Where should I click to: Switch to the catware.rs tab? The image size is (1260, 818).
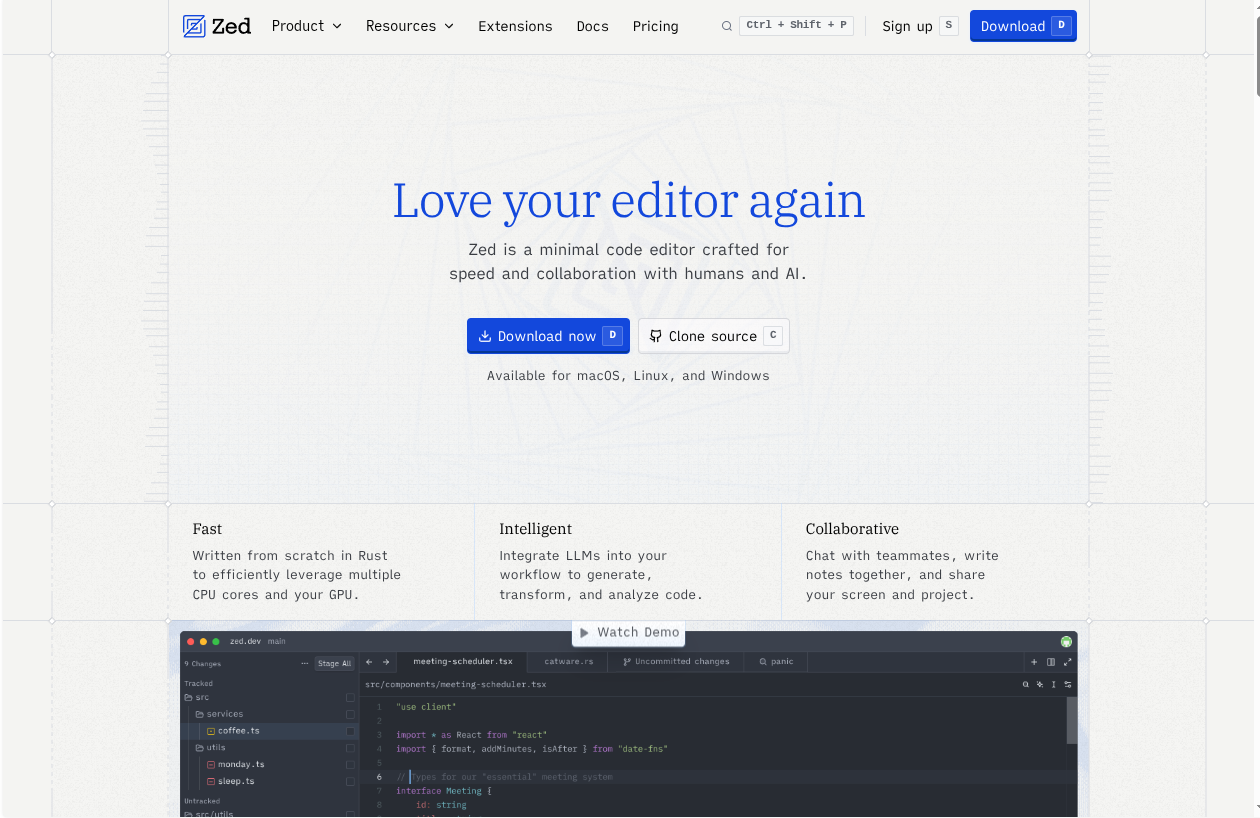(x=568, y=662)
